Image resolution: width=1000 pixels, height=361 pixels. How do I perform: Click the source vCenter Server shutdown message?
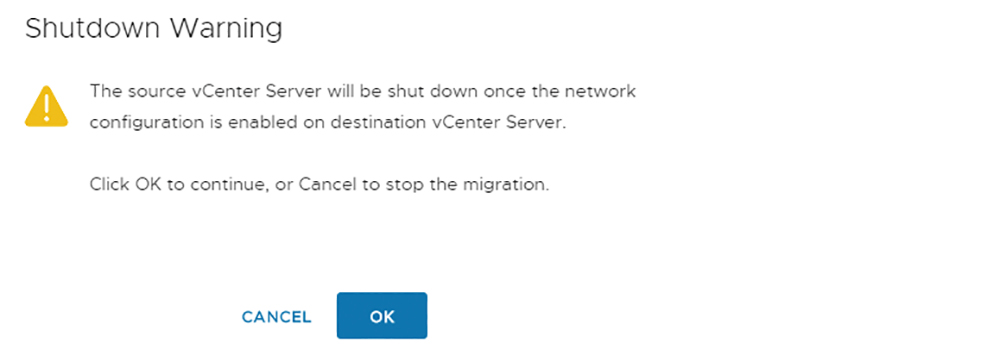tap(362, 107)
